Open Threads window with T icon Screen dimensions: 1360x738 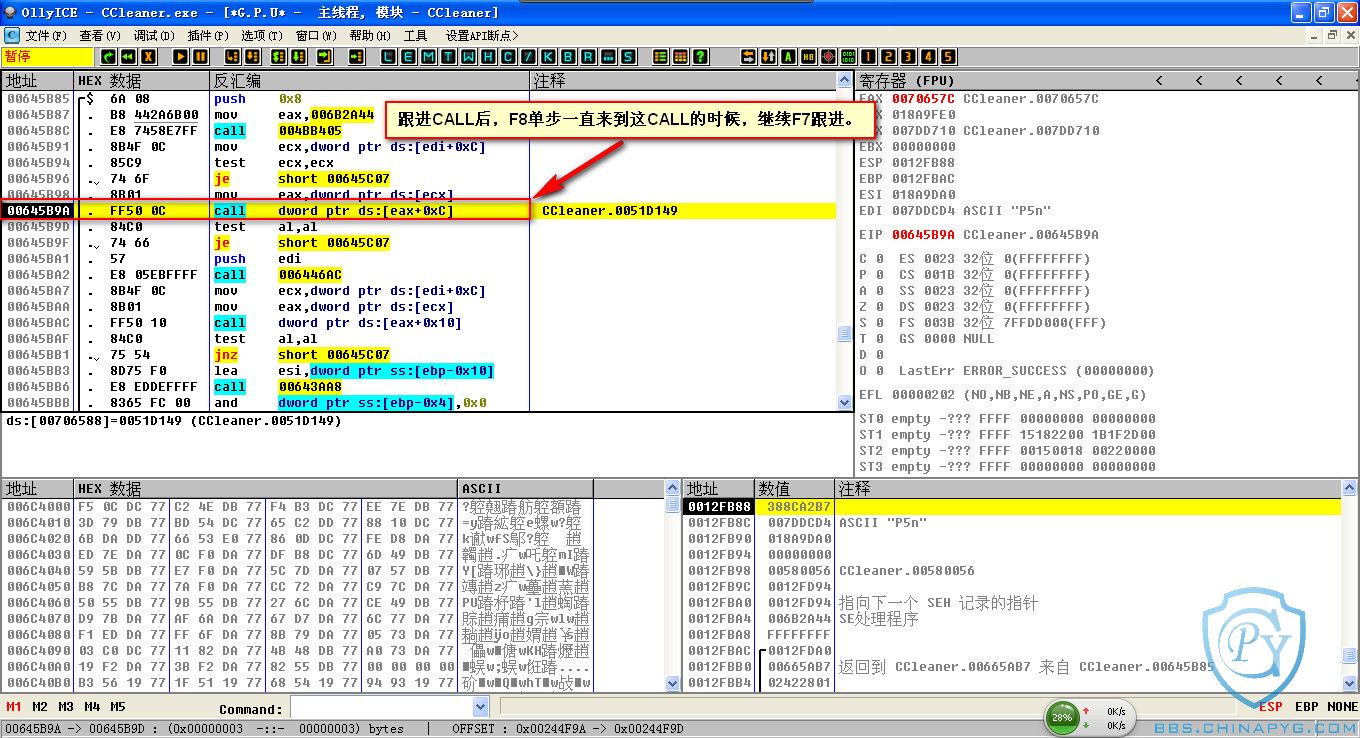click(x=449, y=57)
